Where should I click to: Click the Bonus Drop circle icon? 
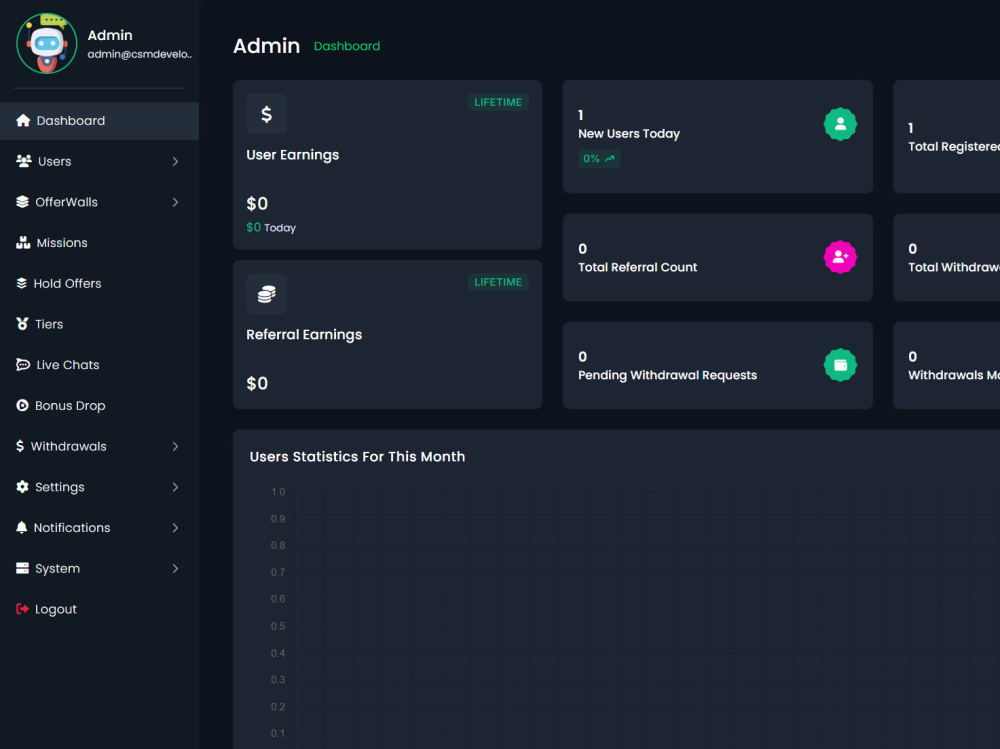(22, 406)
